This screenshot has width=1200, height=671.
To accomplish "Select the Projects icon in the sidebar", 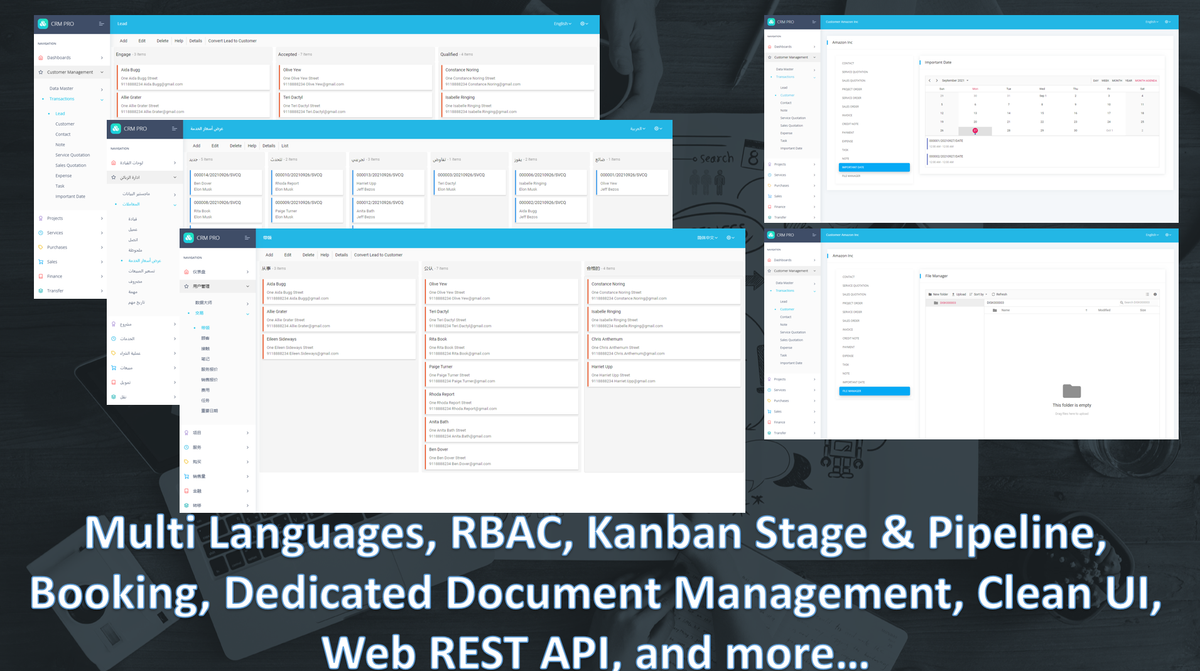I will pyautogui.click(x=39, y=218).
